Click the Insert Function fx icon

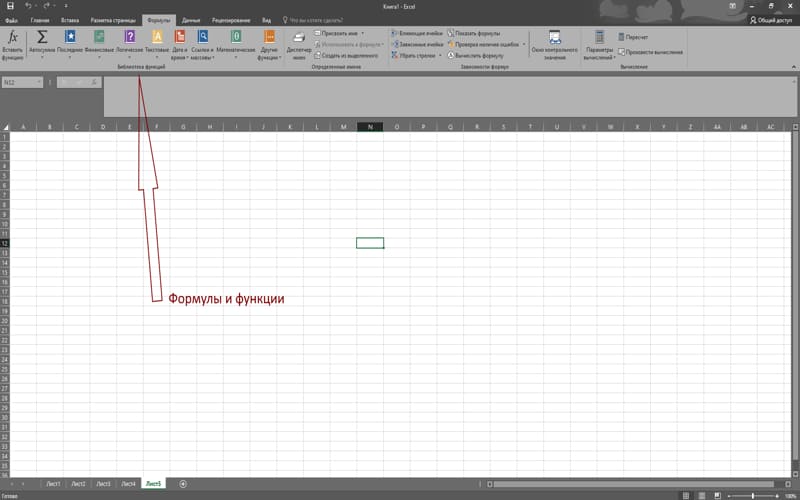[x=13, y=37]
